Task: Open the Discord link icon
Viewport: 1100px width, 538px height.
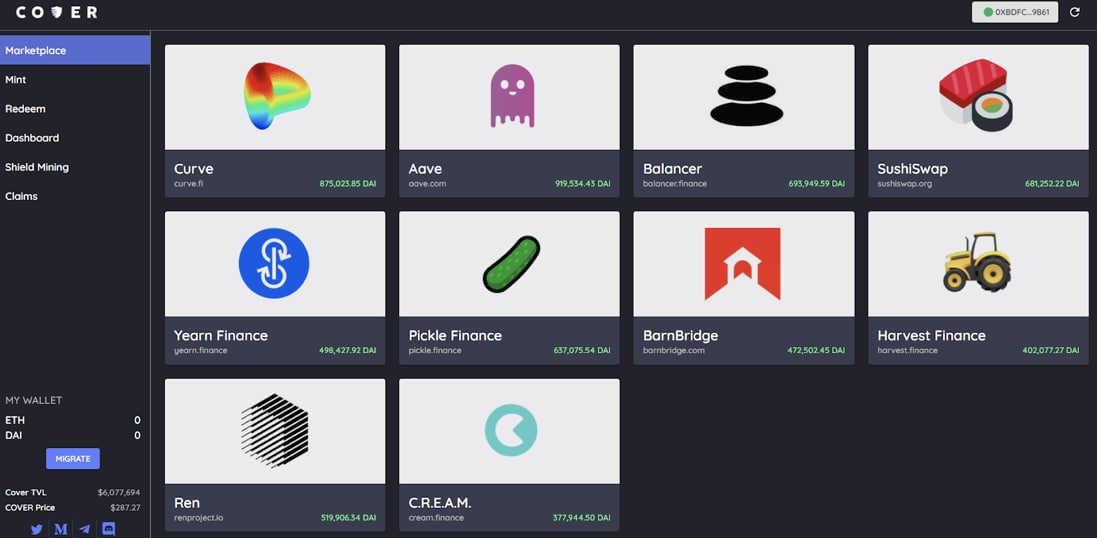Action: tap(109, 530)
